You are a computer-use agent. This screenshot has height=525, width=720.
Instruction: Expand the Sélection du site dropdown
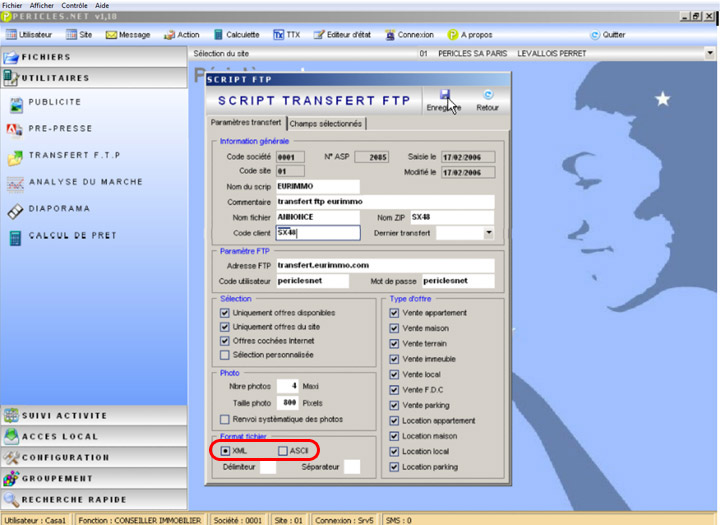click(x=710, y=52)
